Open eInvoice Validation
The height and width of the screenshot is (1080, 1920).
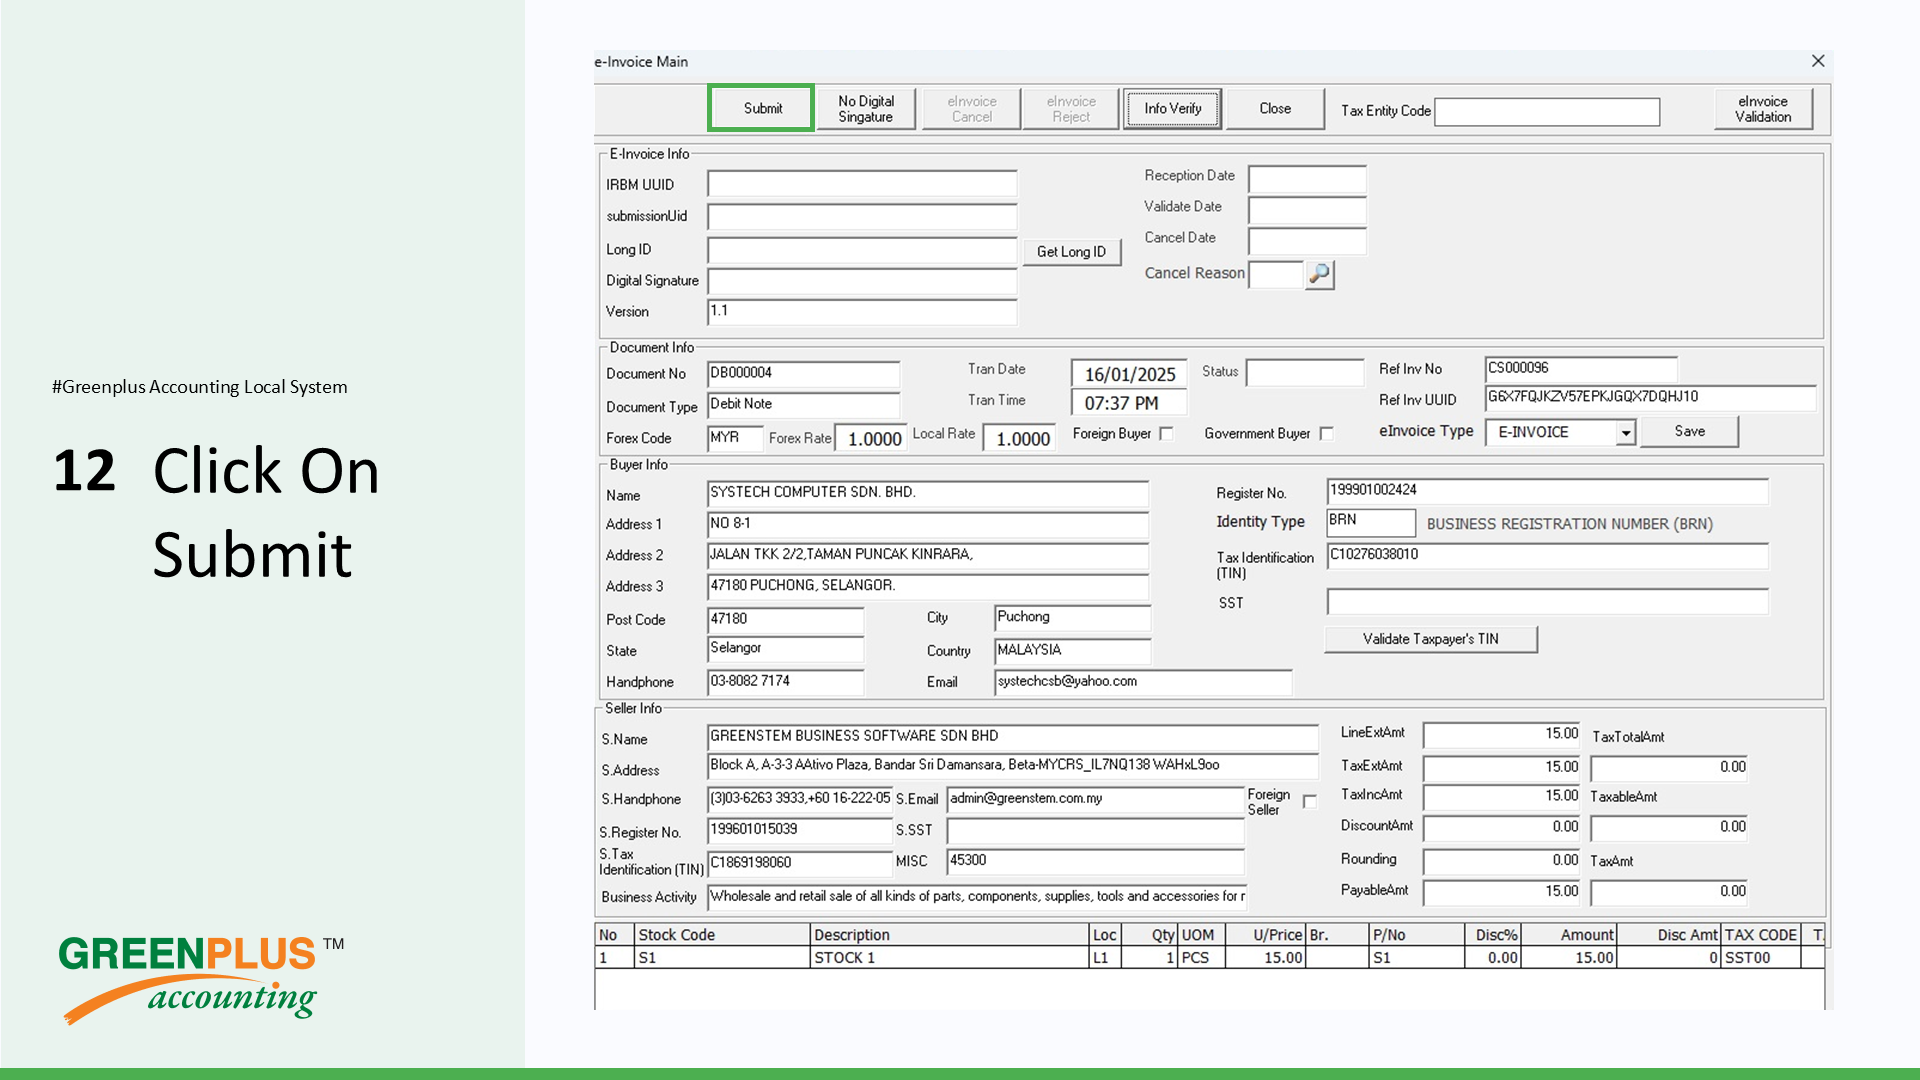tap(1763, 109)
